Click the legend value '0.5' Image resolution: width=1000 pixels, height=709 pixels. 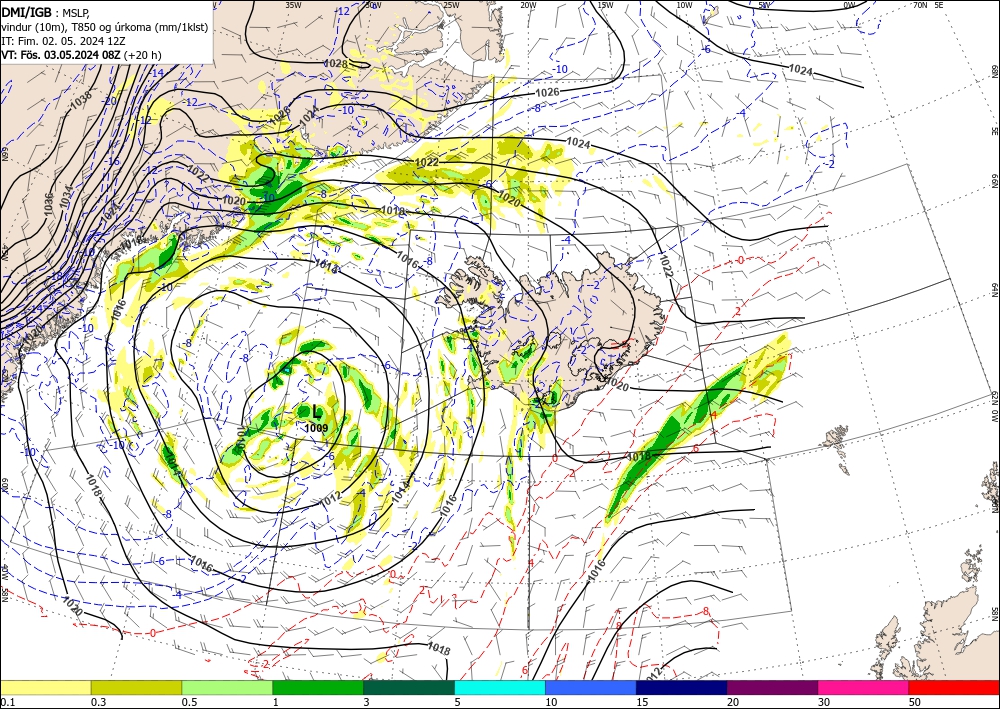189,702
